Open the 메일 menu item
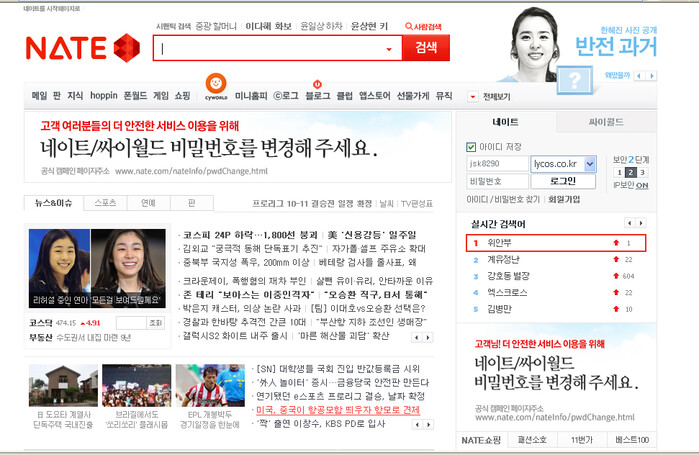Viewport: 699px width, 455px height. coord(39,95)
